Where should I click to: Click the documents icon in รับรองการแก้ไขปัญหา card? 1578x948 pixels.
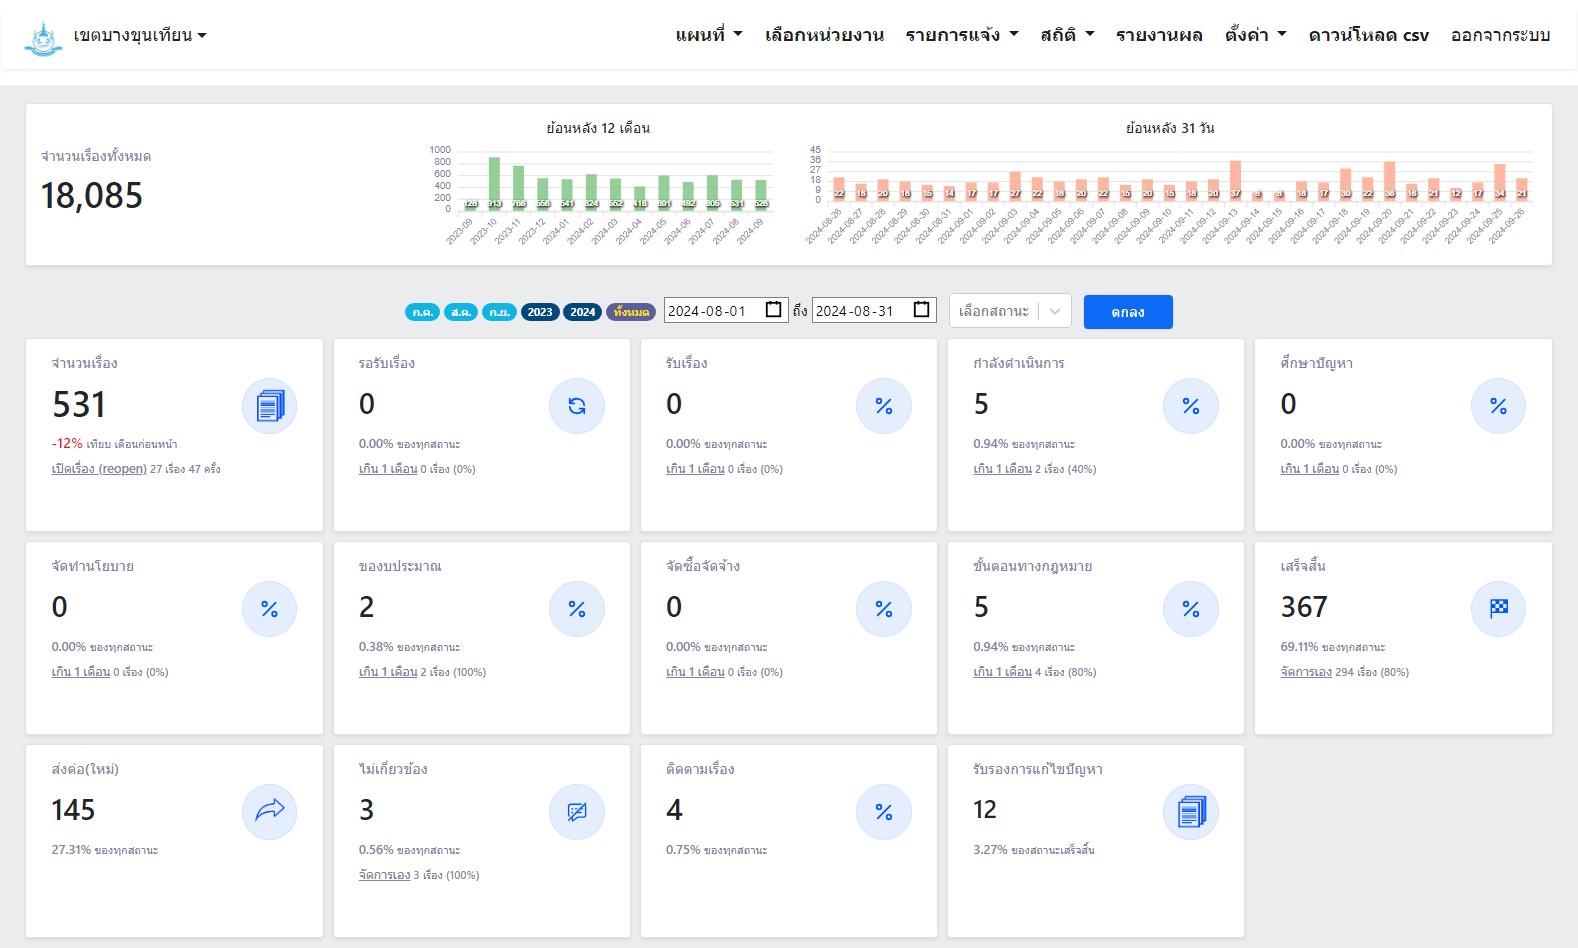click(1190, 811)
